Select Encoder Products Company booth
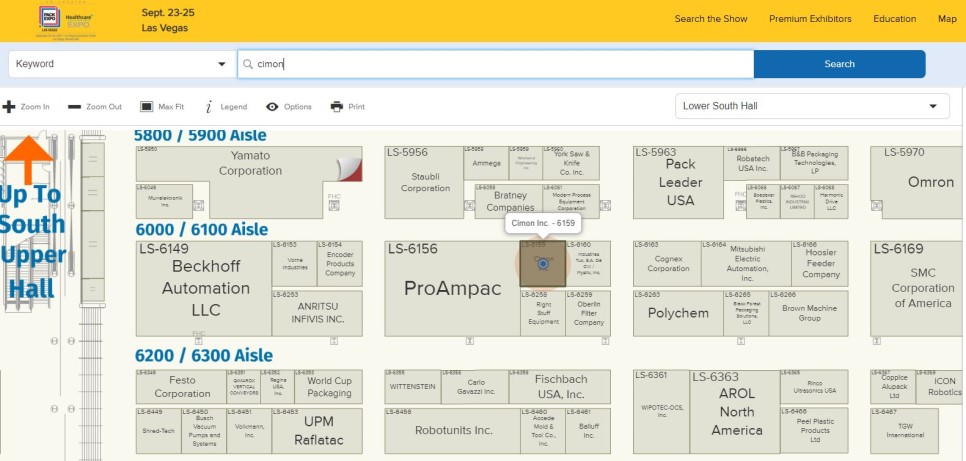The image size is (966, 461). coord(339,264)
